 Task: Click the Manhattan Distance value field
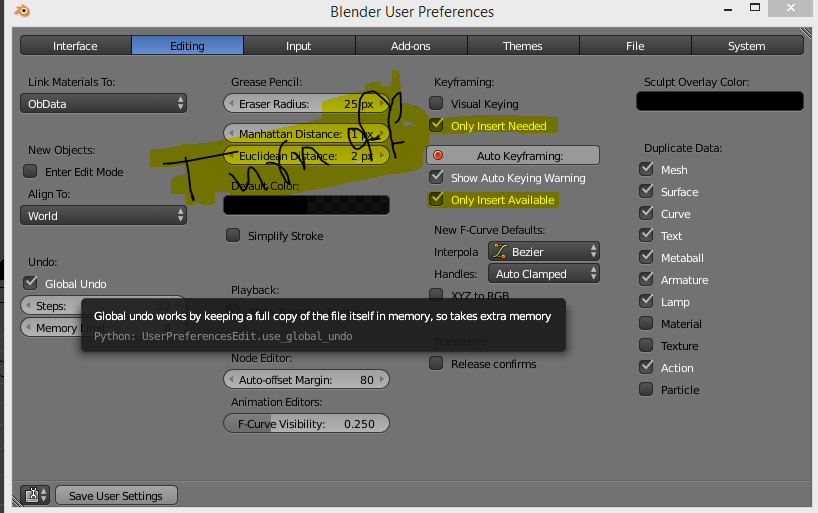(x=306, y=134)
